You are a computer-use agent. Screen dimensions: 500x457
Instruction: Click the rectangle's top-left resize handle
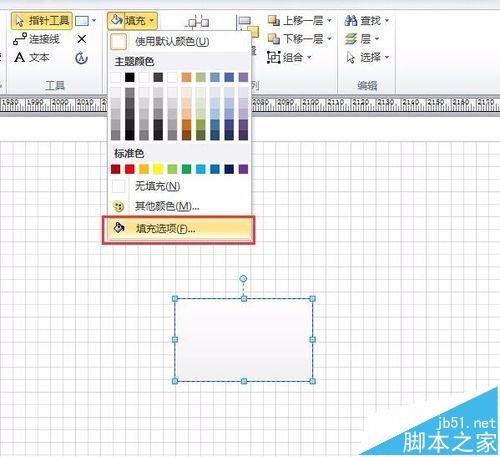tap(175, 299)
